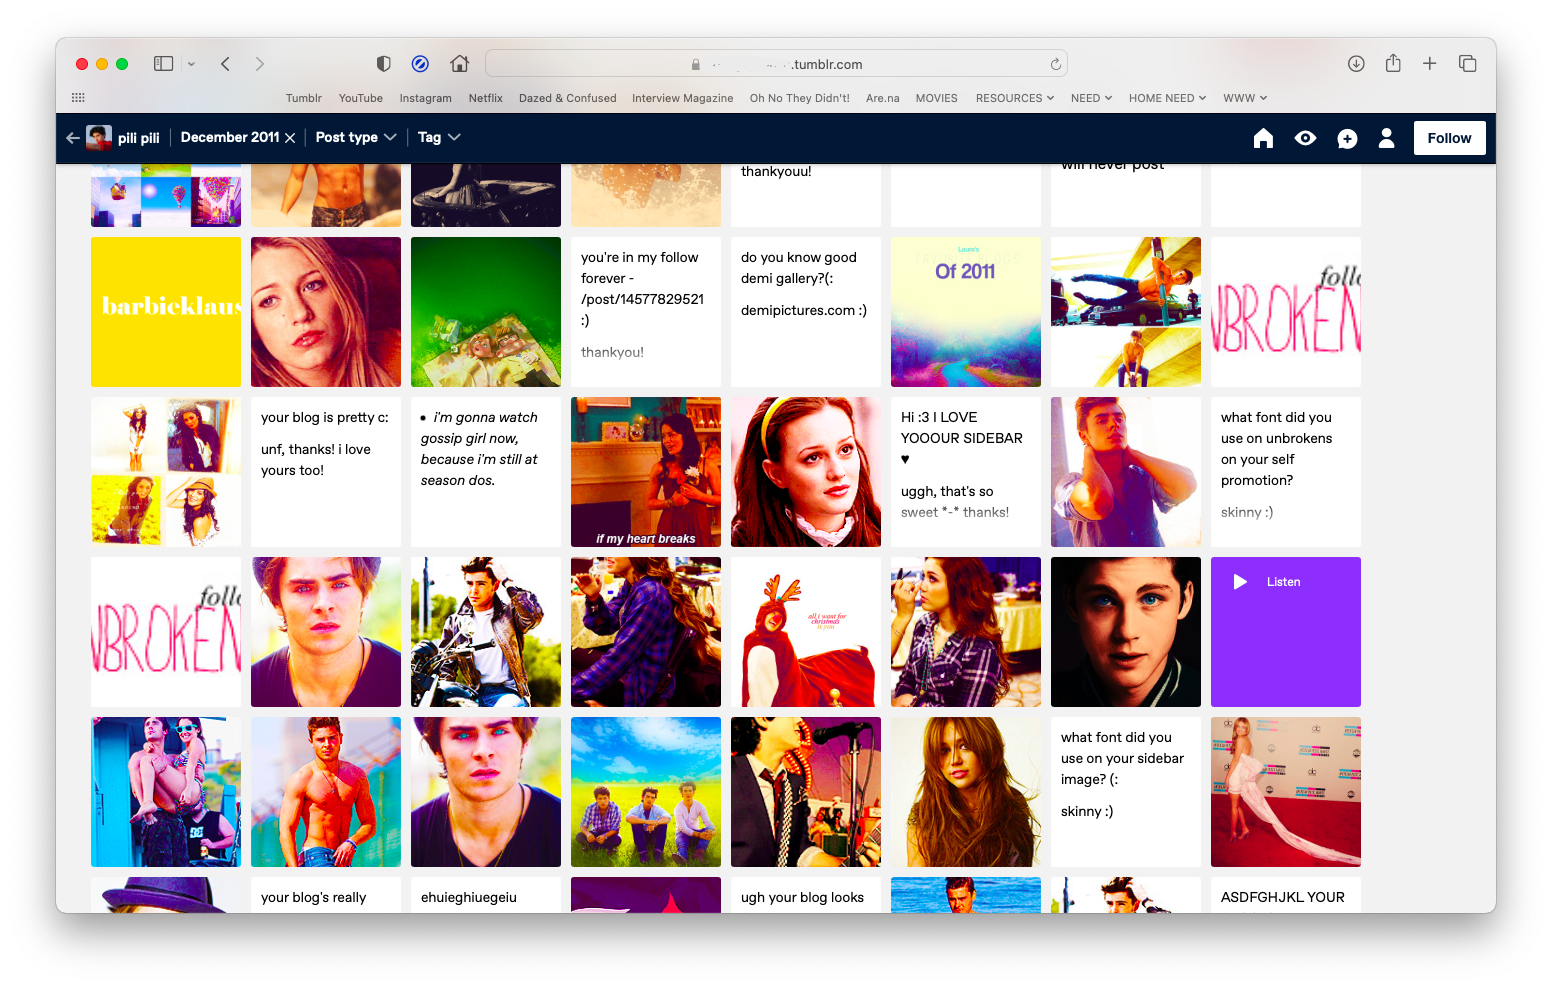
Task: Toggle the Safari sidebar
Action: [x=164, y=64]
